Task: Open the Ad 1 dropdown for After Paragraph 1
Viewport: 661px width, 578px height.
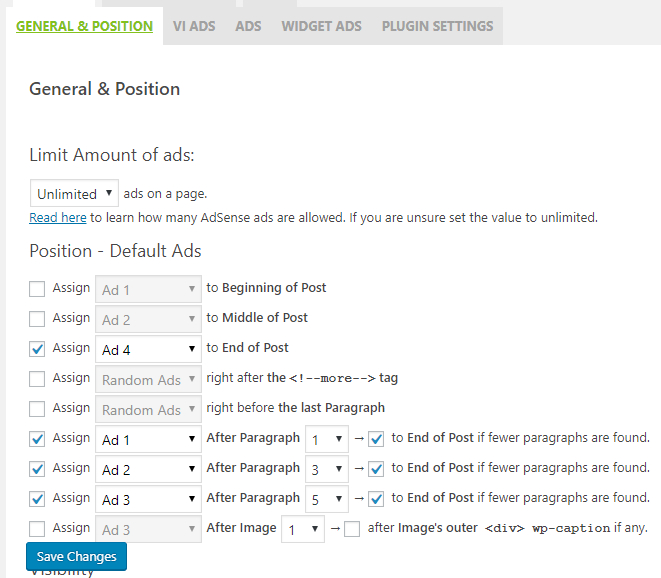Action: [x=148, y=439]
